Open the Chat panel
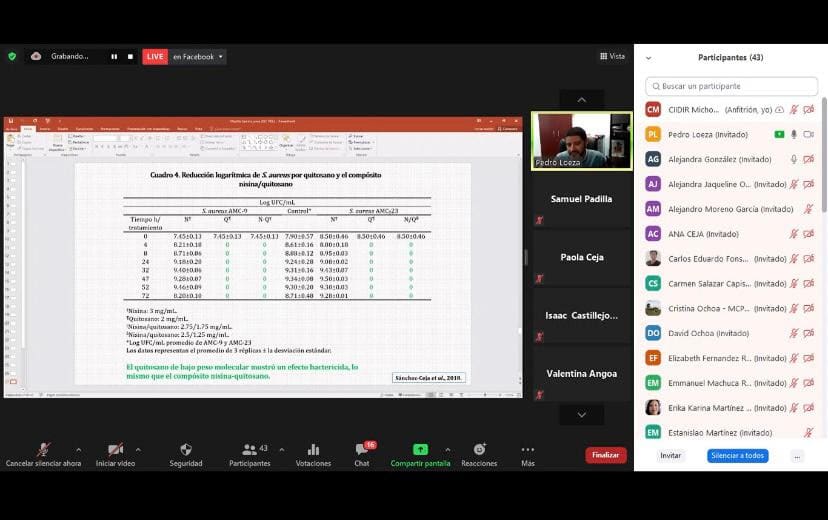 [x=362, y=450]
